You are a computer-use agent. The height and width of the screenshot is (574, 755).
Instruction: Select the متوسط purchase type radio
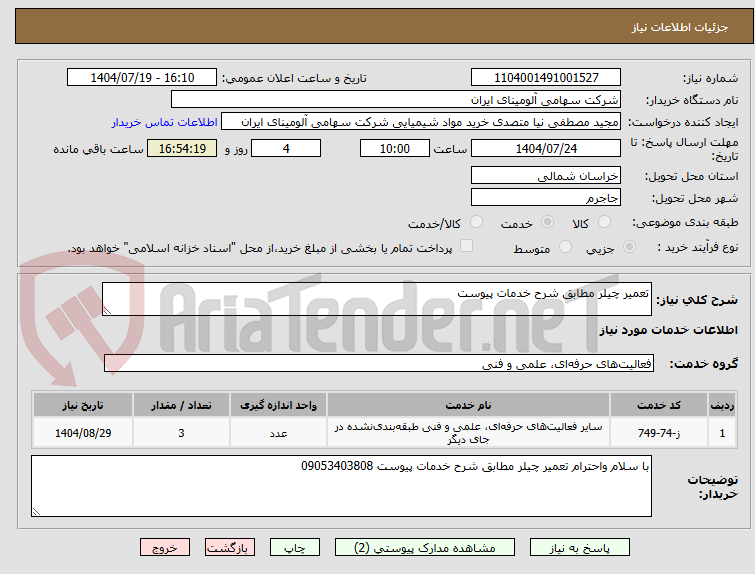point(565,247)
